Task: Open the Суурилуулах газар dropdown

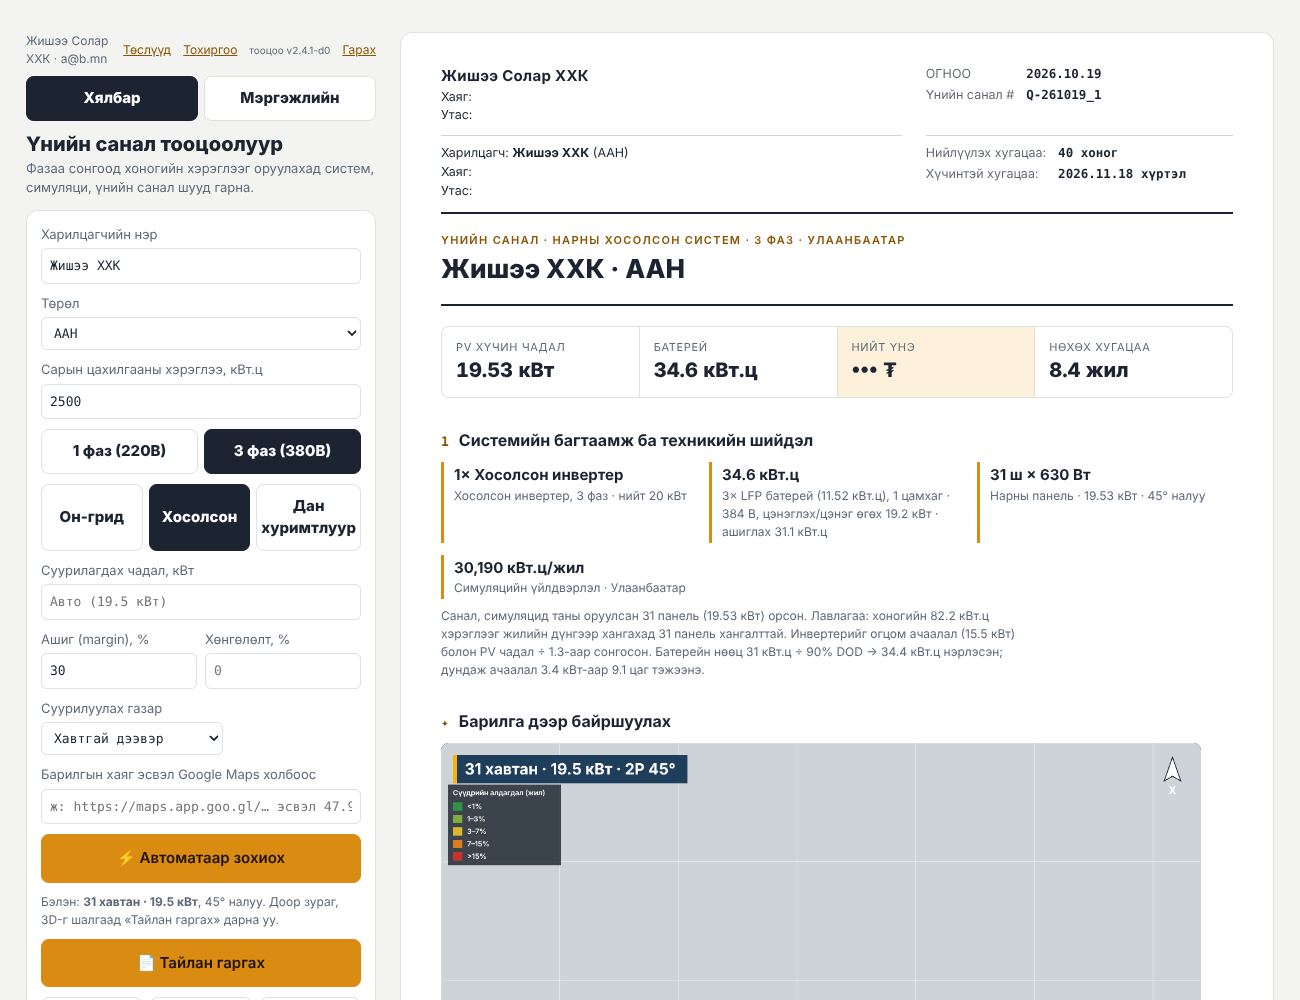Action: 132,739
